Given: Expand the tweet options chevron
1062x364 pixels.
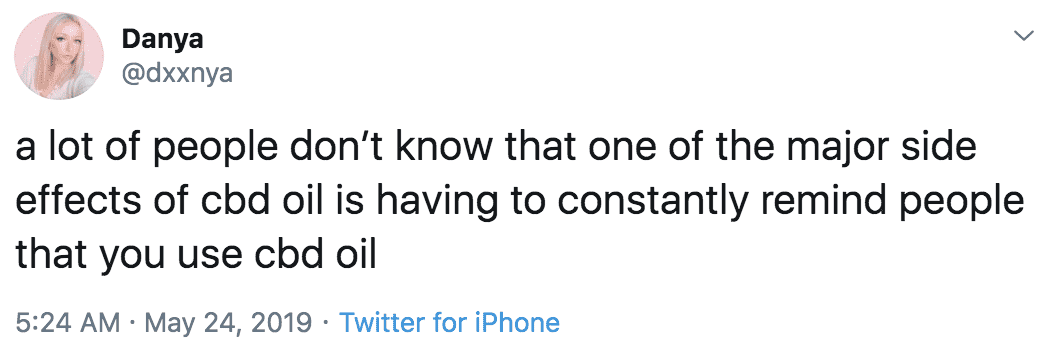Looking at the screenshot, I should click(x=1023, y=36).
